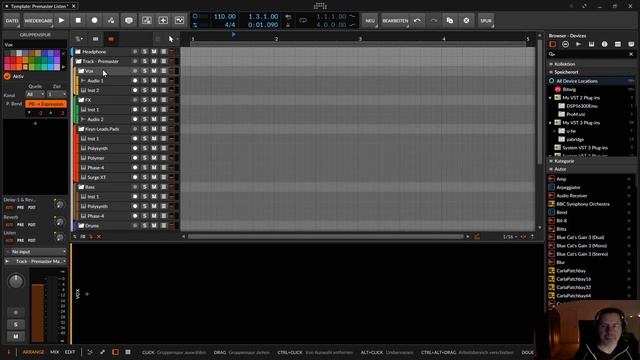Screen dimensions: 640x360
Task: Click the NEU button
Action: coord(370,20)
